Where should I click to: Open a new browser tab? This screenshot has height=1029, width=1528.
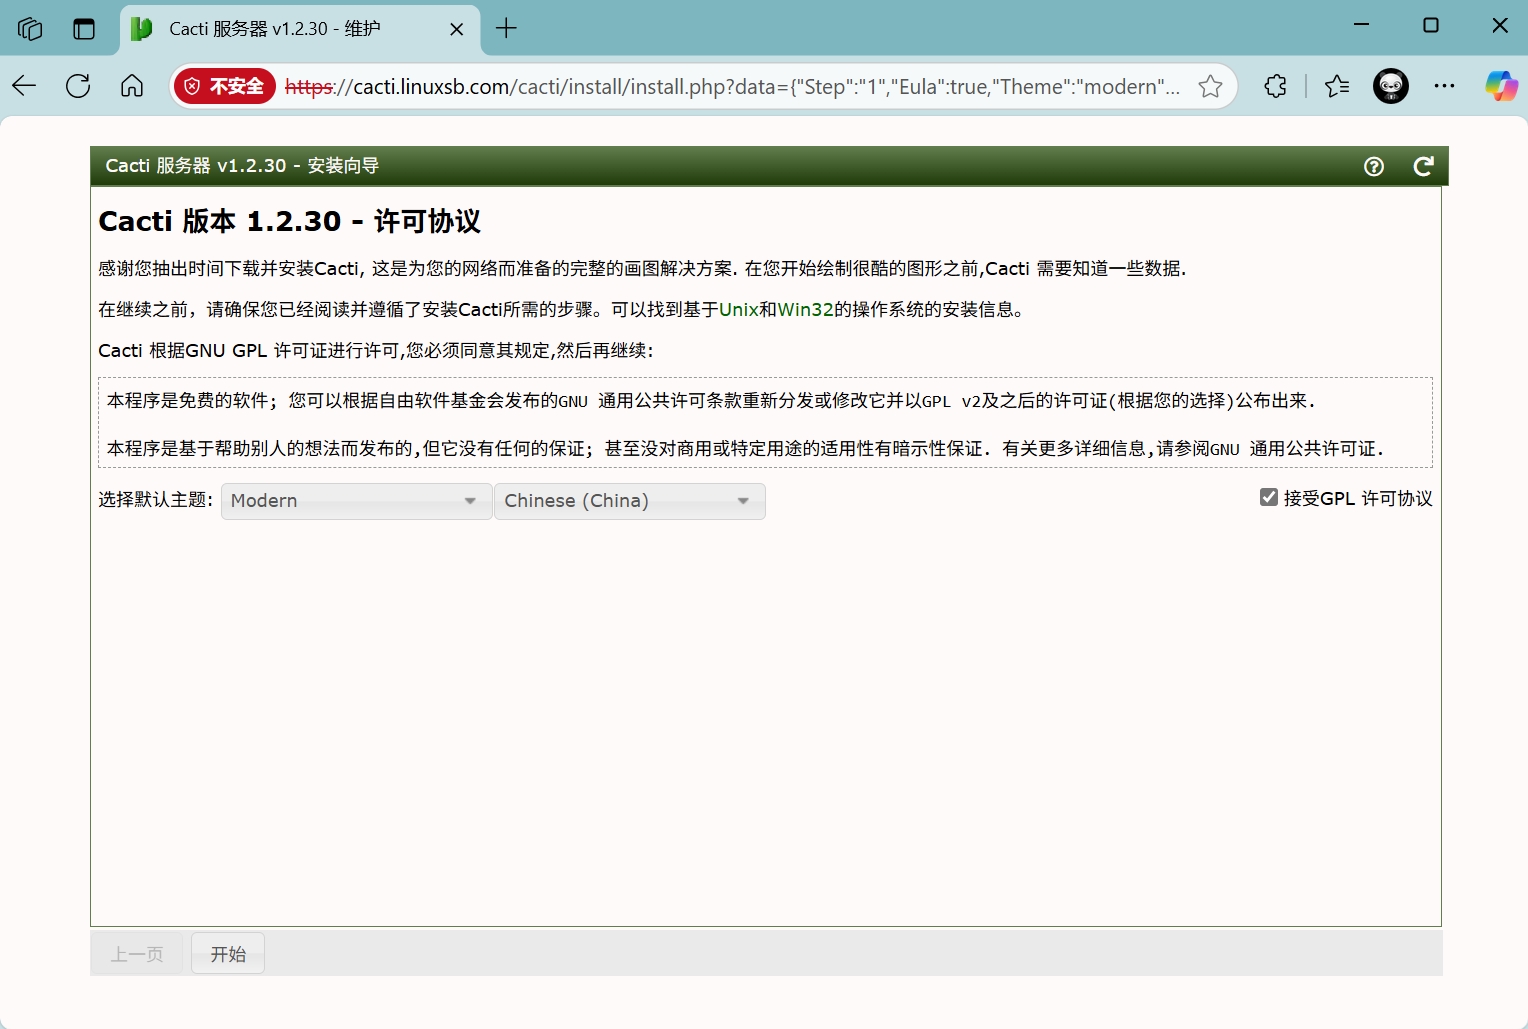tap(506, 29)
